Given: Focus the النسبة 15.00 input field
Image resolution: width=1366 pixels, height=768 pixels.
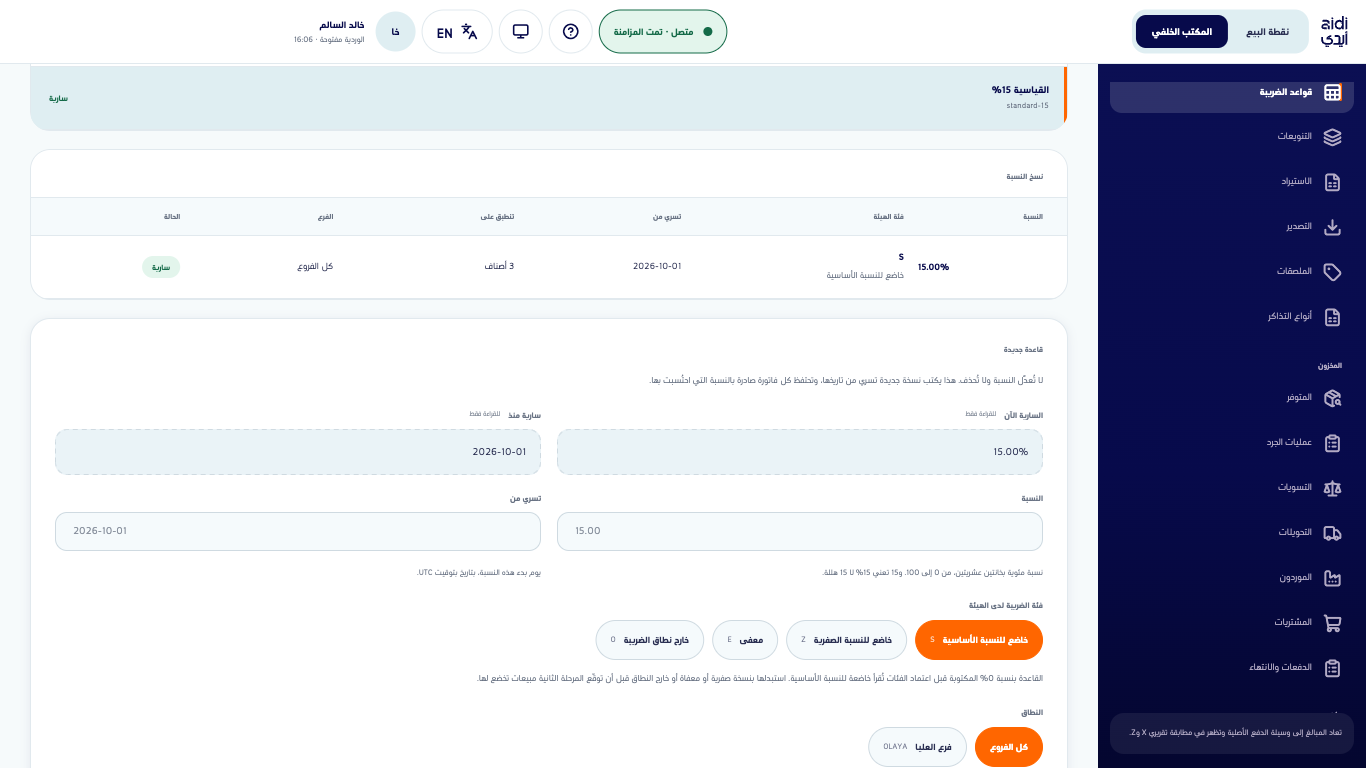Looking at the screenshot, I should coord(800,531).
